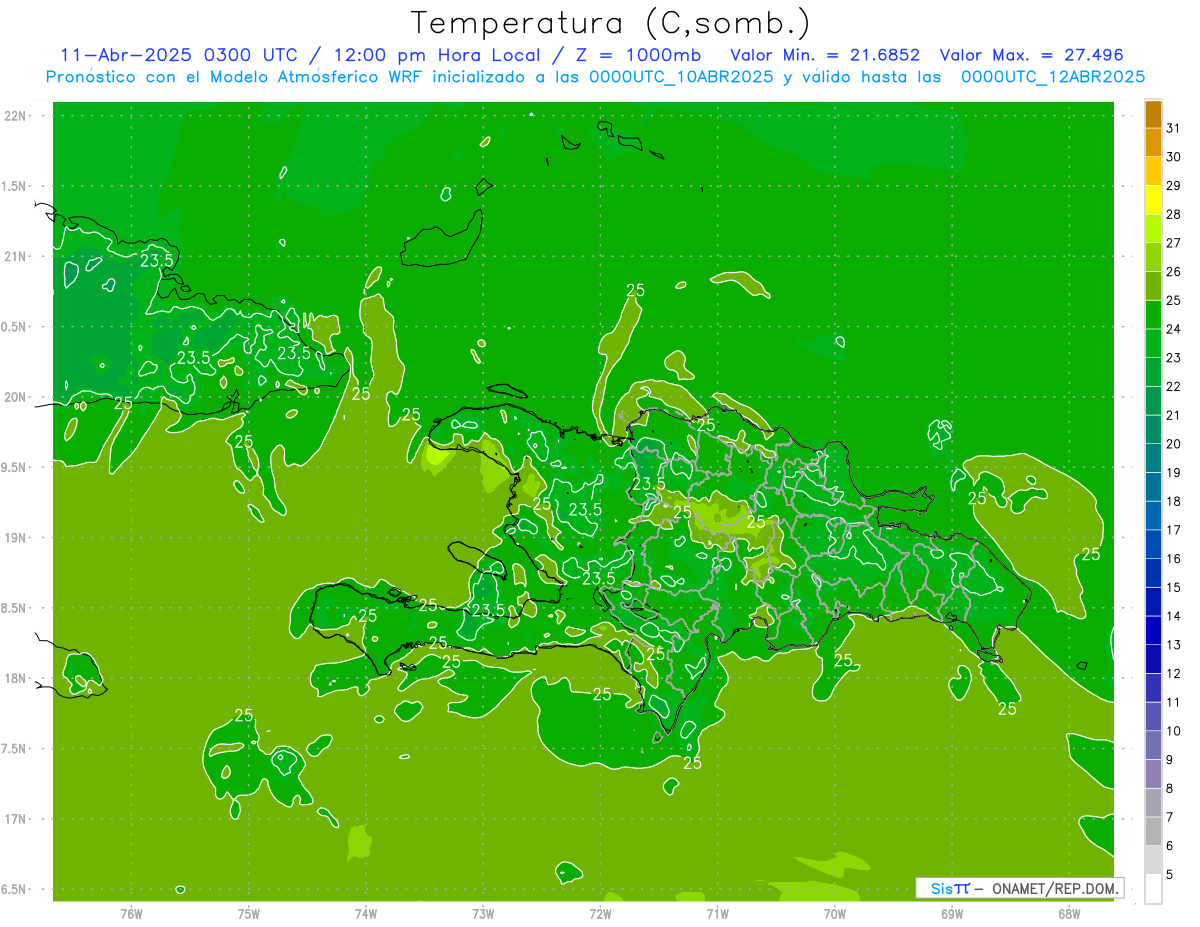Click the "20N" latitude axis label
Screen dimensions: 1200x927
(x=14, y=397)
